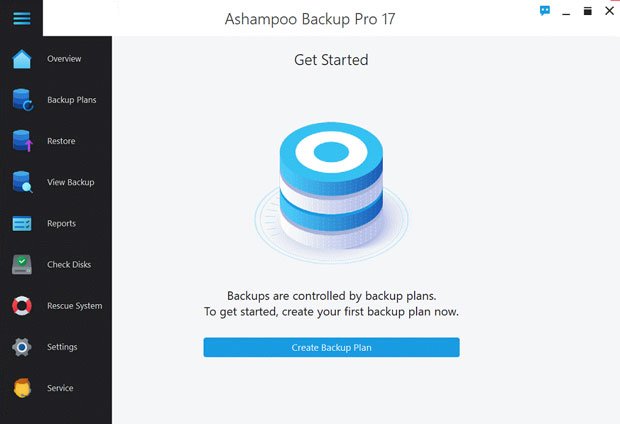Click the Settings gear icon
The image size is (620, 424).
(x=22, y=347)
